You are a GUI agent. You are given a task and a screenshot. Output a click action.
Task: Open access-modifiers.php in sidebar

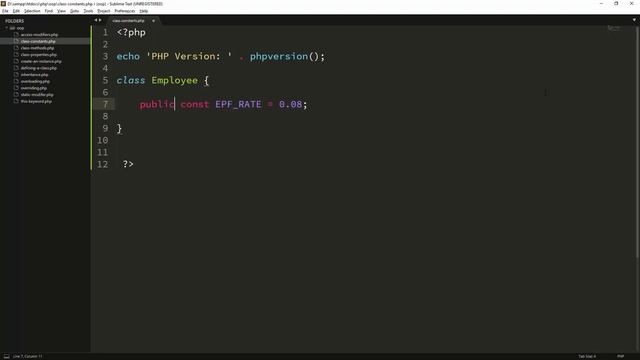39,35
